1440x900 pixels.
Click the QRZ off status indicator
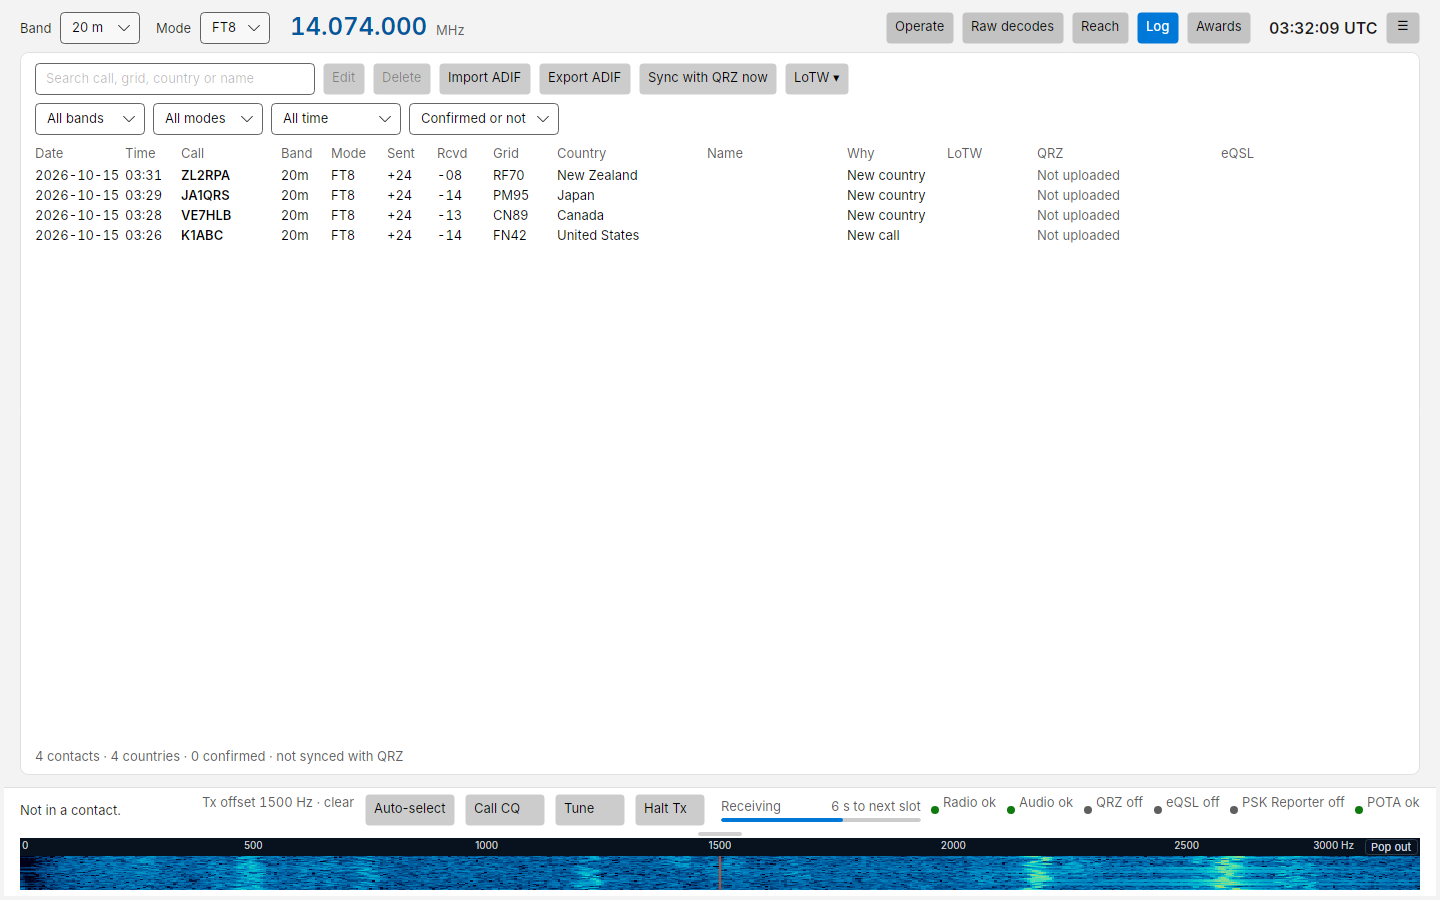click(1113, 803)
